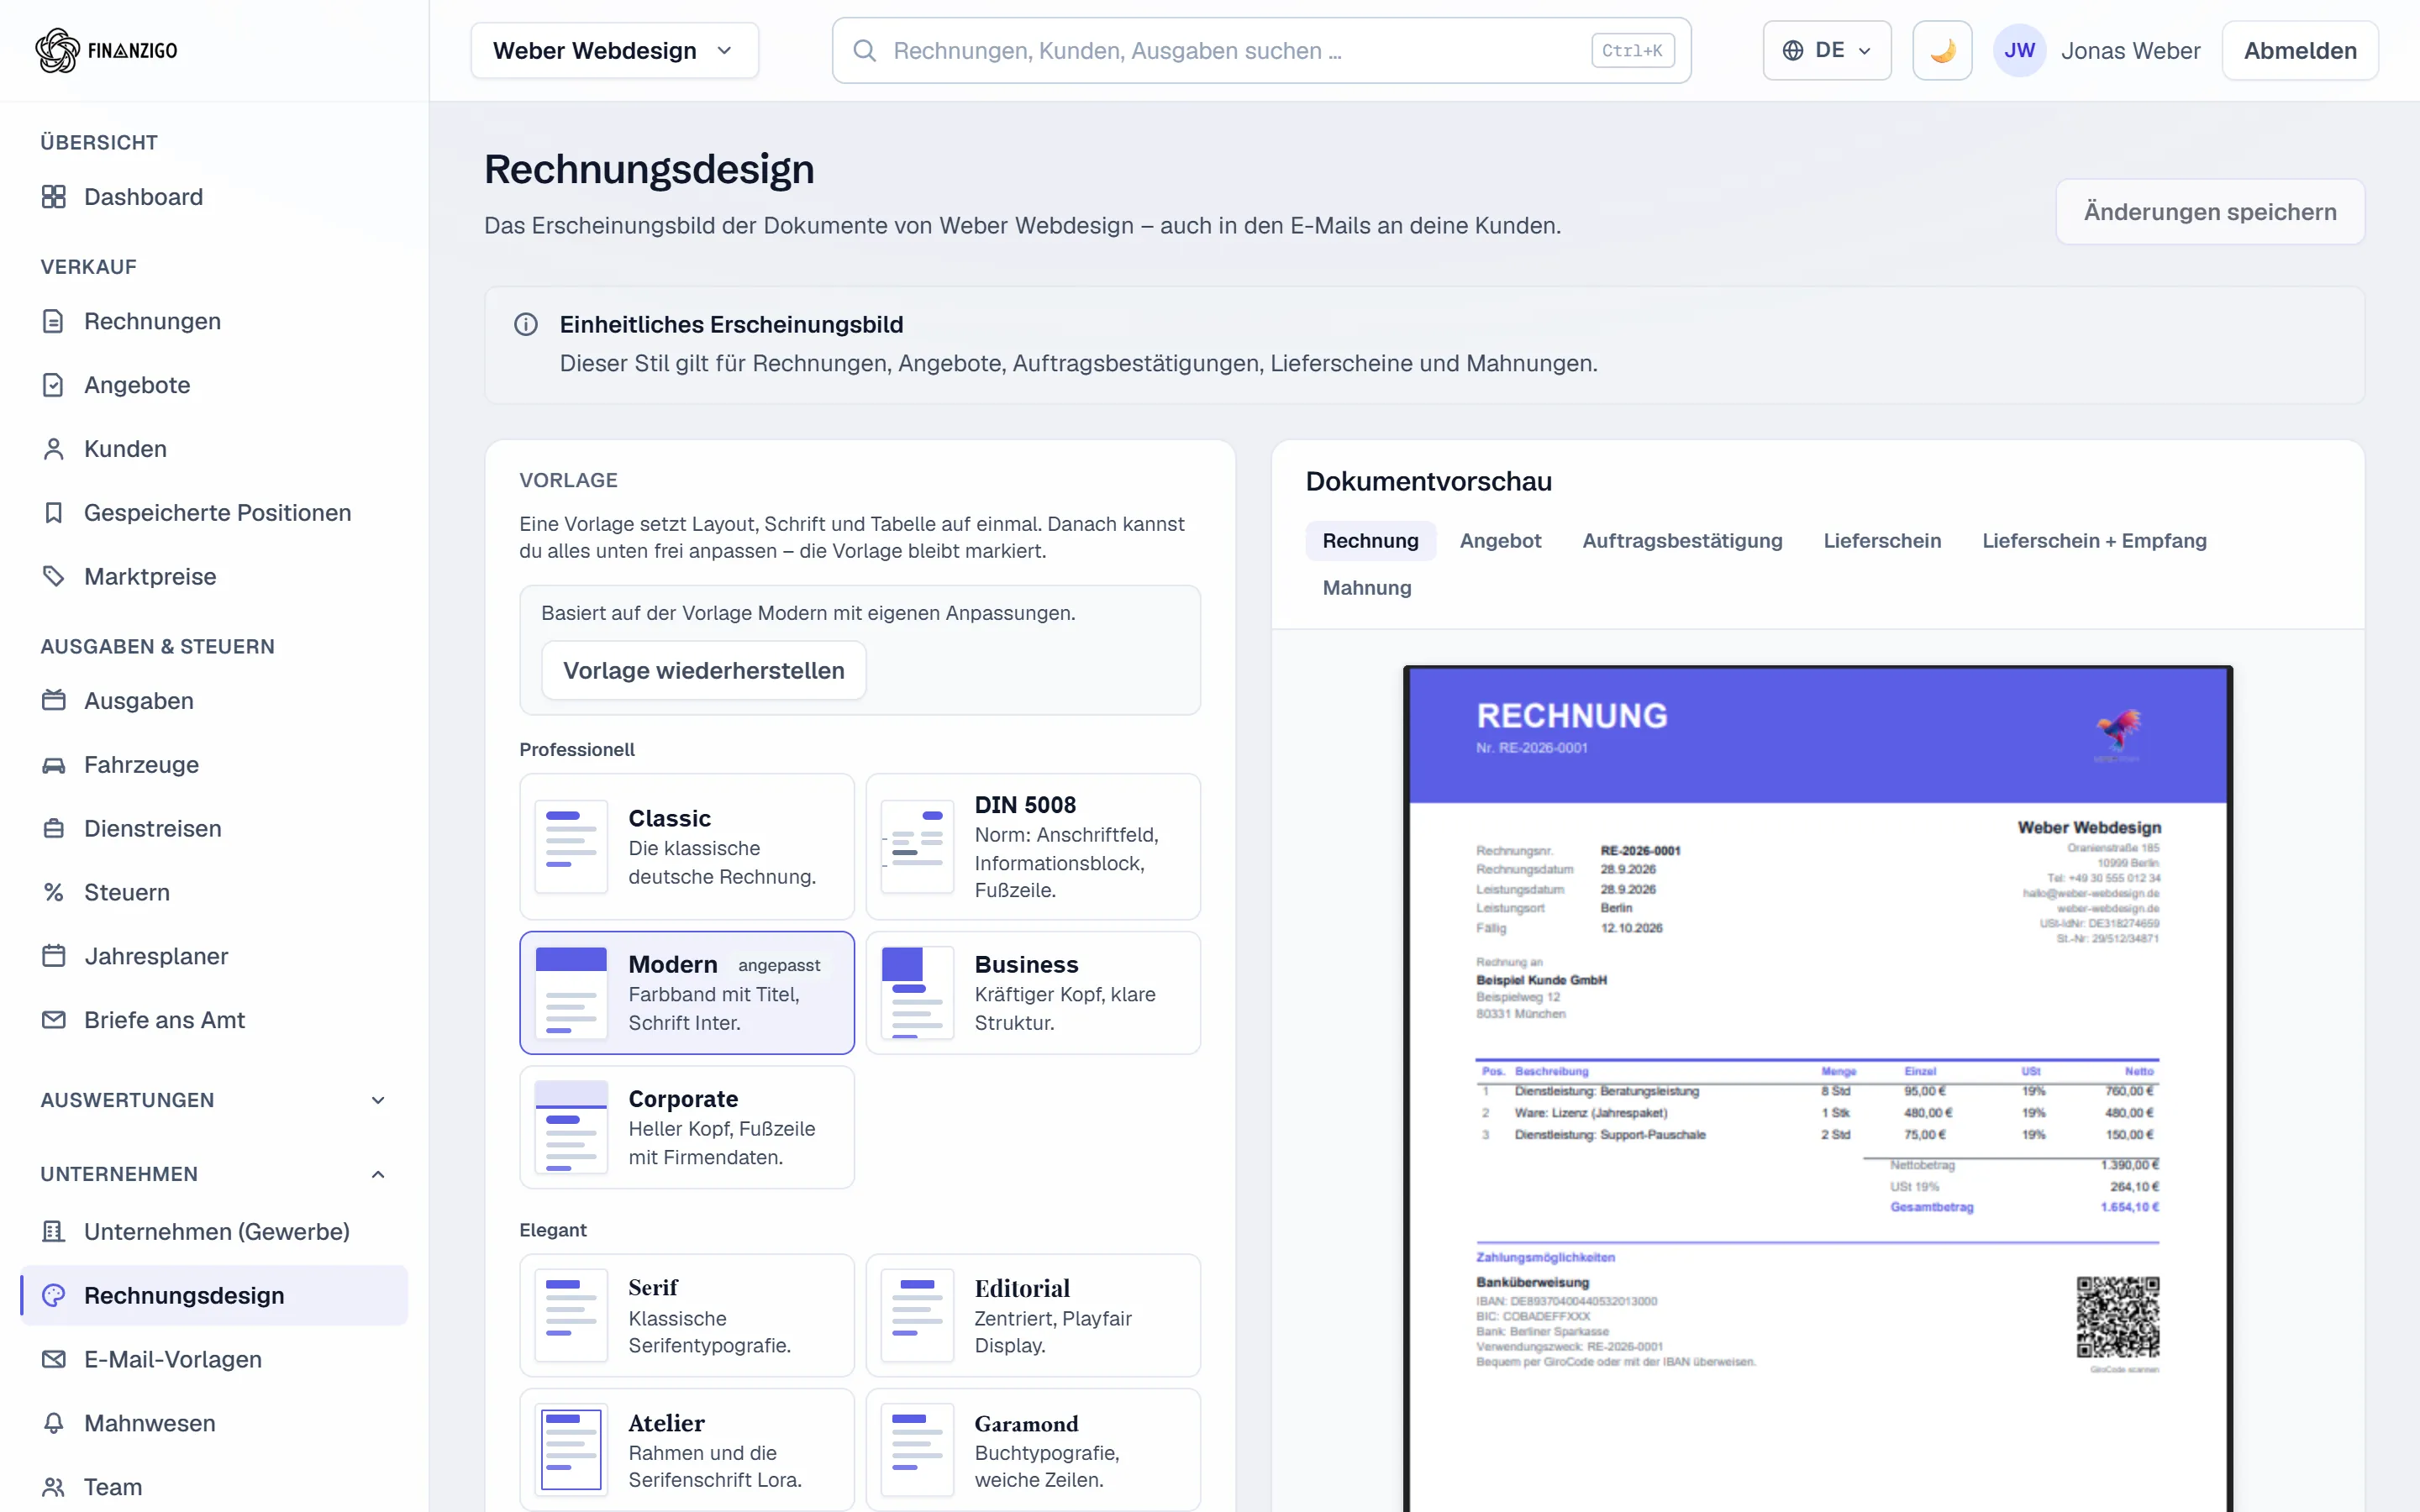2420x1512 pixels.
Task: Click the Angebote checked-document icon
Action: click(x=54, y=385)
